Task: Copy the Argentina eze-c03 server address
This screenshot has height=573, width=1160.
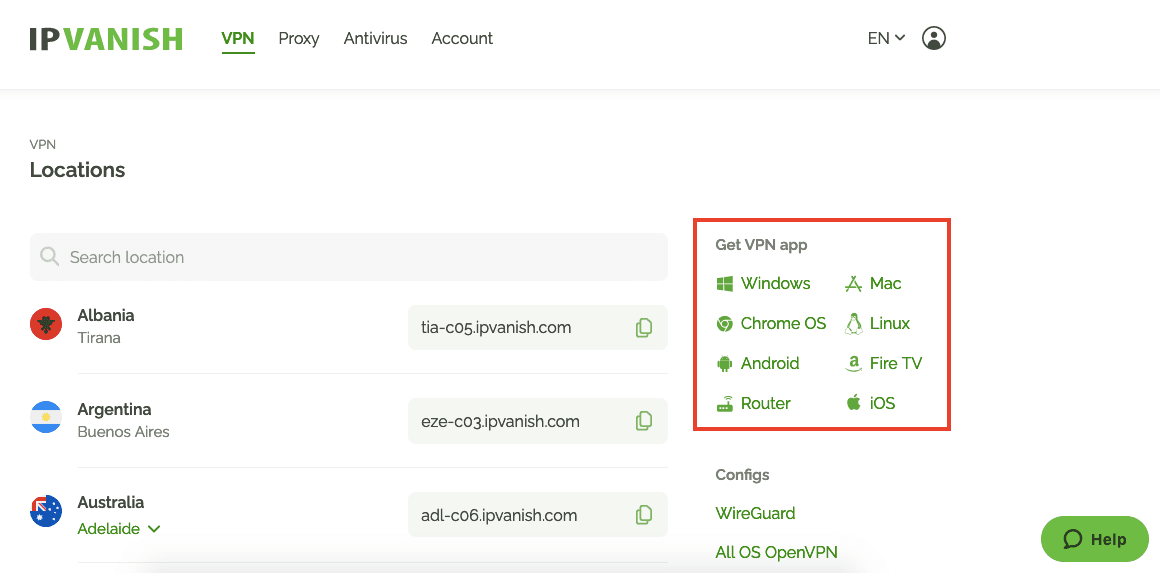Action: point(644,421)
